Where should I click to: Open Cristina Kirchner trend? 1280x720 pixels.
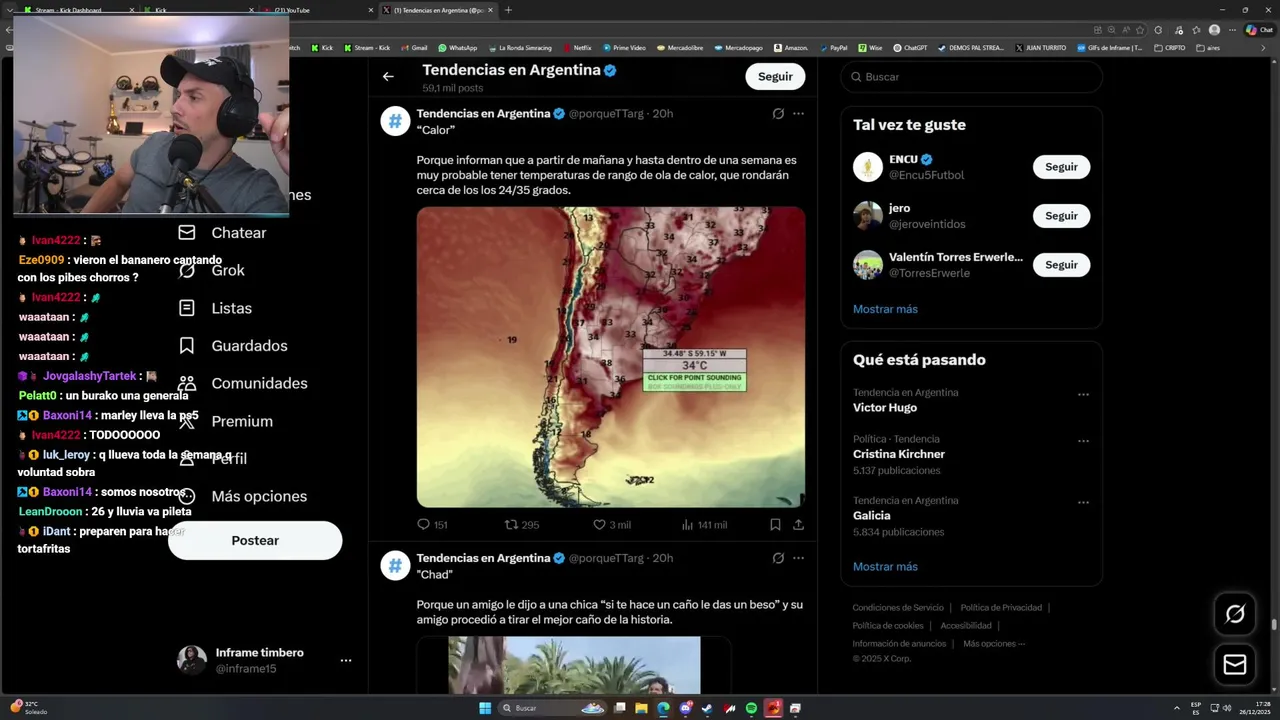click(x=899, y=454)
